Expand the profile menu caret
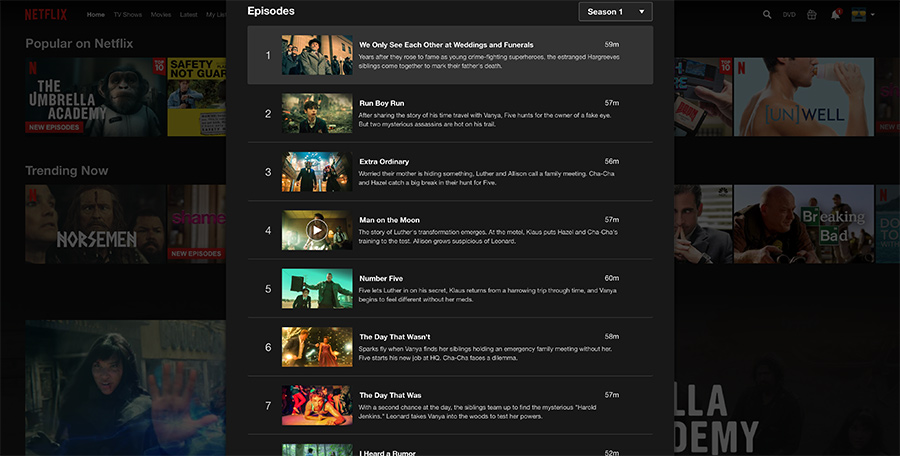 tap(873, 15)
